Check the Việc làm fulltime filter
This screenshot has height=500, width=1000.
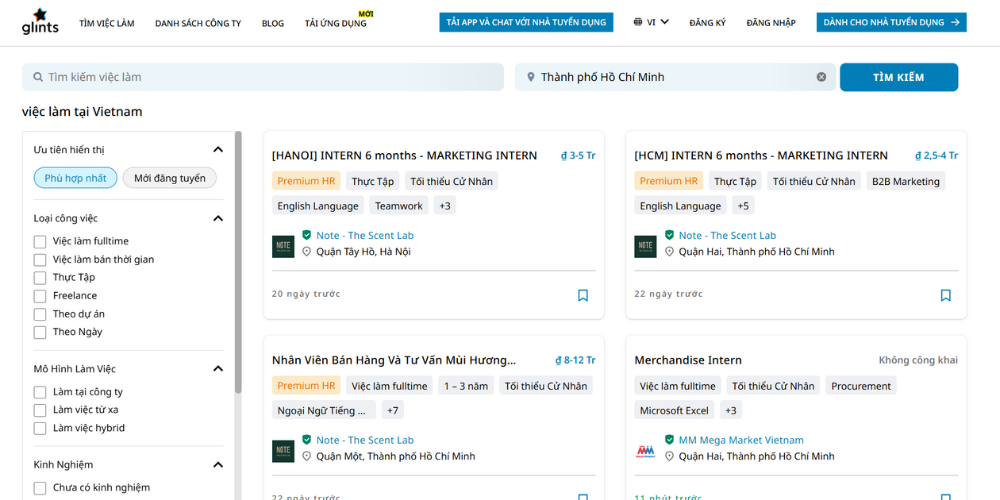tap(40, 242)
